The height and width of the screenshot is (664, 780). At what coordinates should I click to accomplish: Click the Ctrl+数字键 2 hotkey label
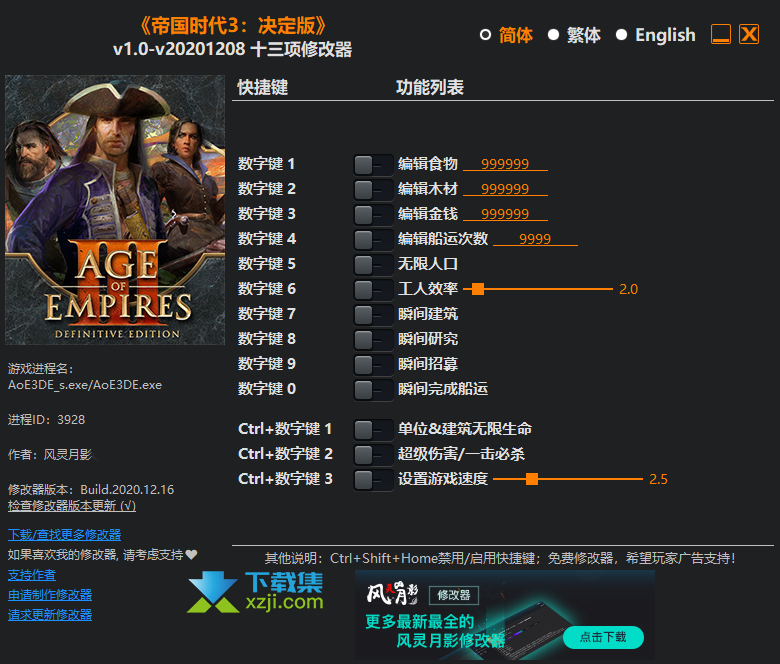(285, 454)
